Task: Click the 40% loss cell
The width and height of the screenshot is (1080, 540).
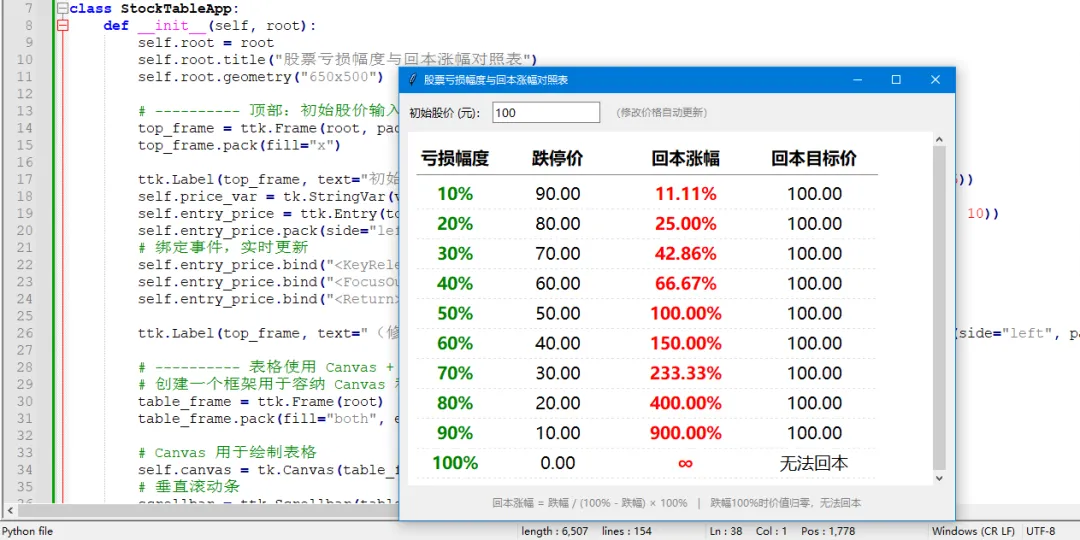Action: pyautogui.click(x=455, y=284)
